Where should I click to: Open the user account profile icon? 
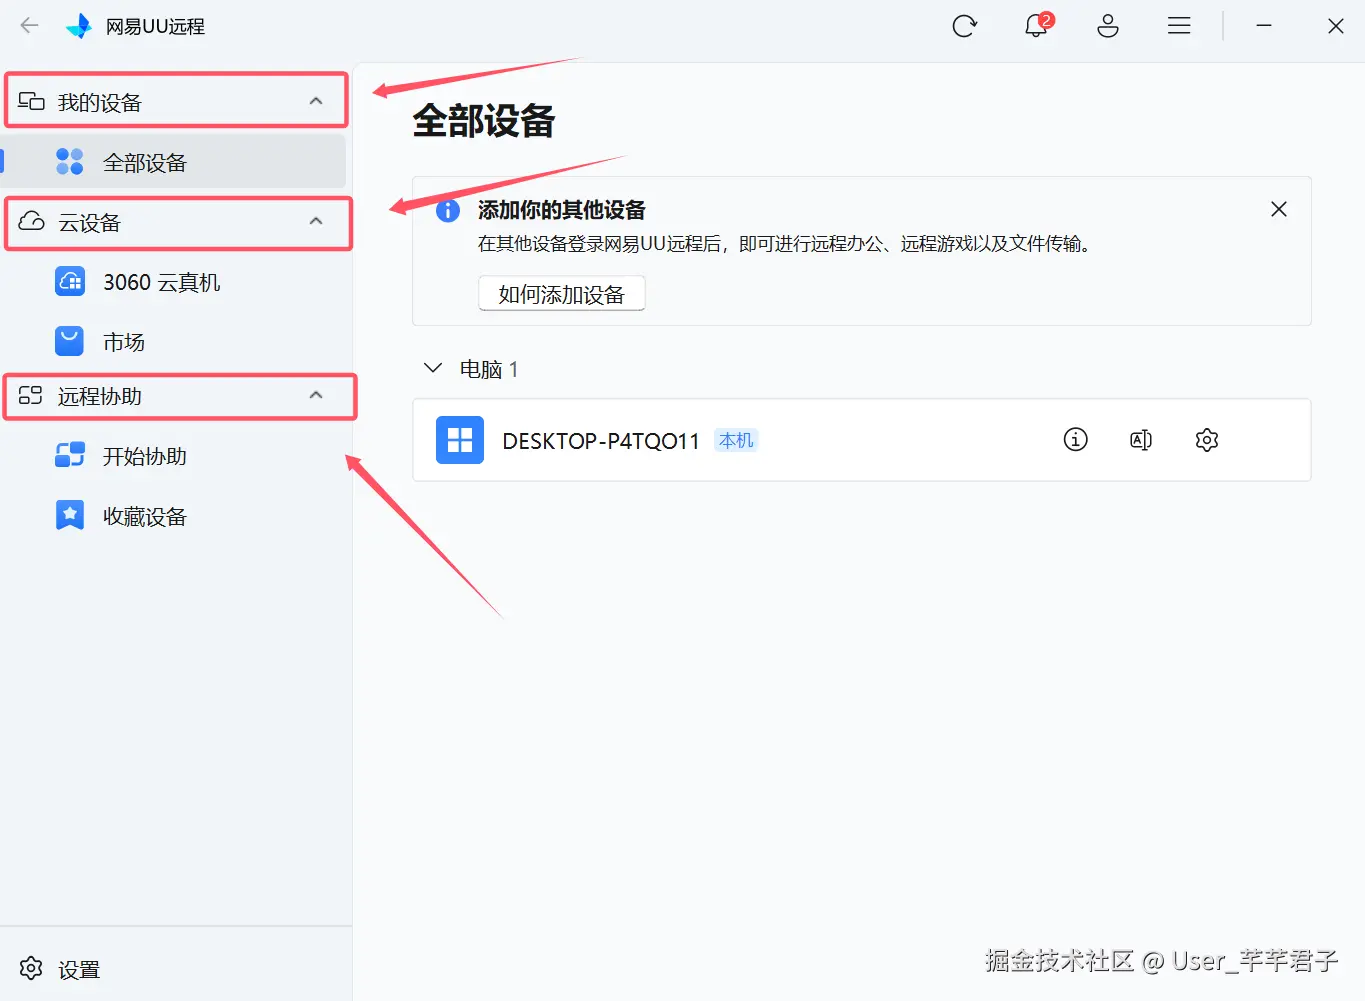click(x=1108, y=26)
